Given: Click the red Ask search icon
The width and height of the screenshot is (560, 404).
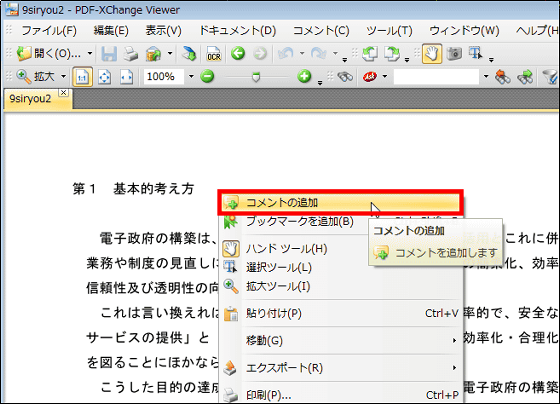Looking at the screenshot, I should coord(370,76).
